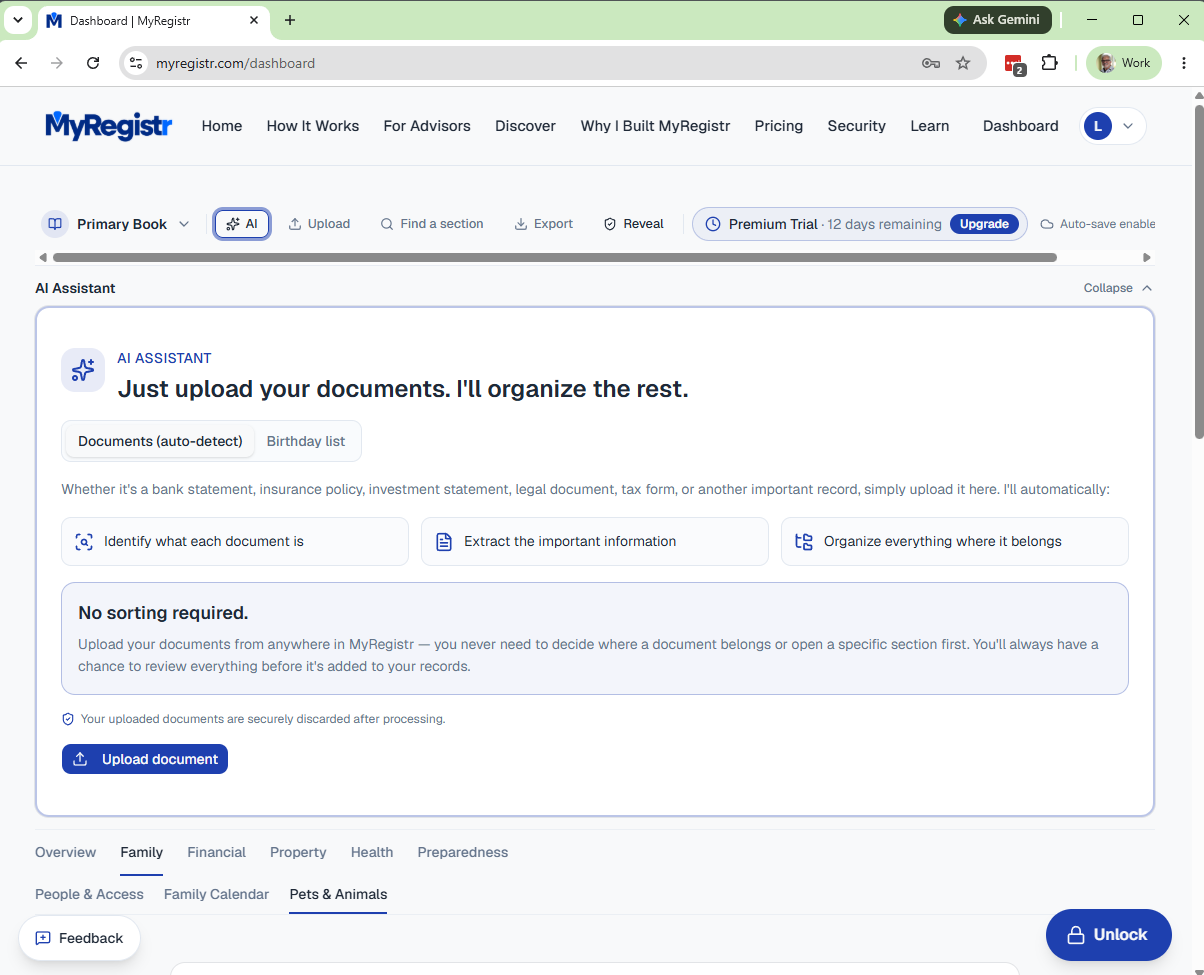
Task: Open the user account L dropdown
Action: click(x=1114, y=126)
